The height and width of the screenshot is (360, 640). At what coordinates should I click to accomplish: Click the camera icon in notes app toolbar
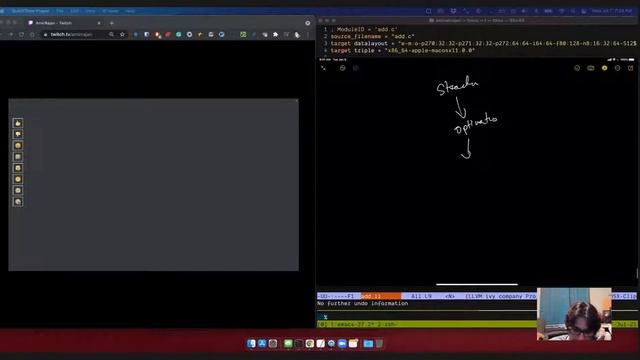click(x=591, y=68)
